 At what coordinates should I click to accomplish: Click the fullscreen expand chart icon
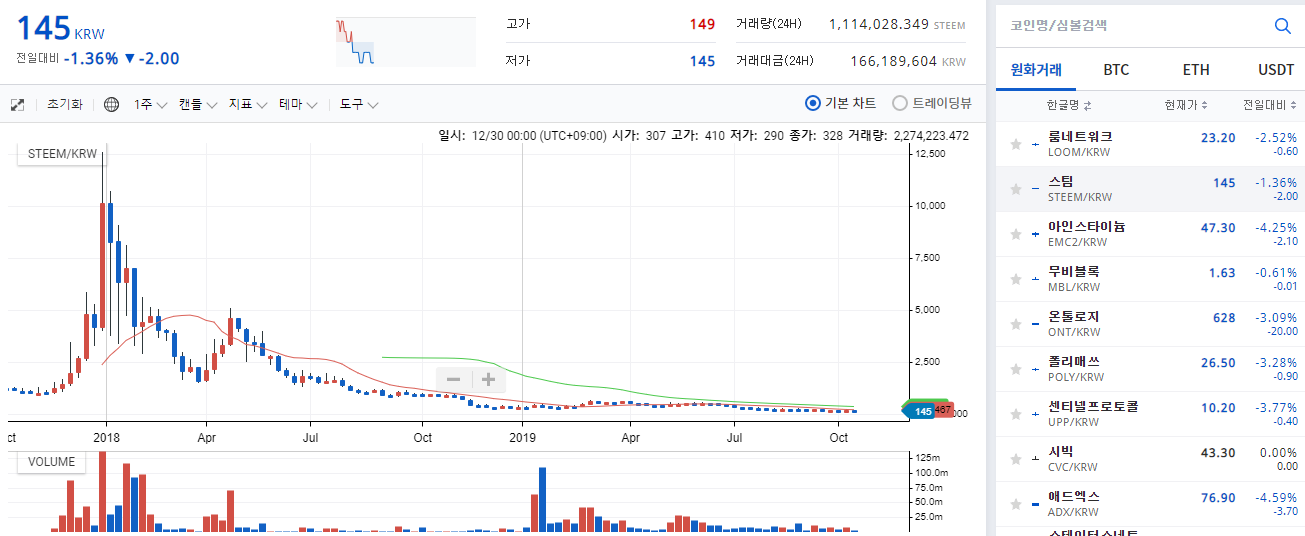pos(17,105)
